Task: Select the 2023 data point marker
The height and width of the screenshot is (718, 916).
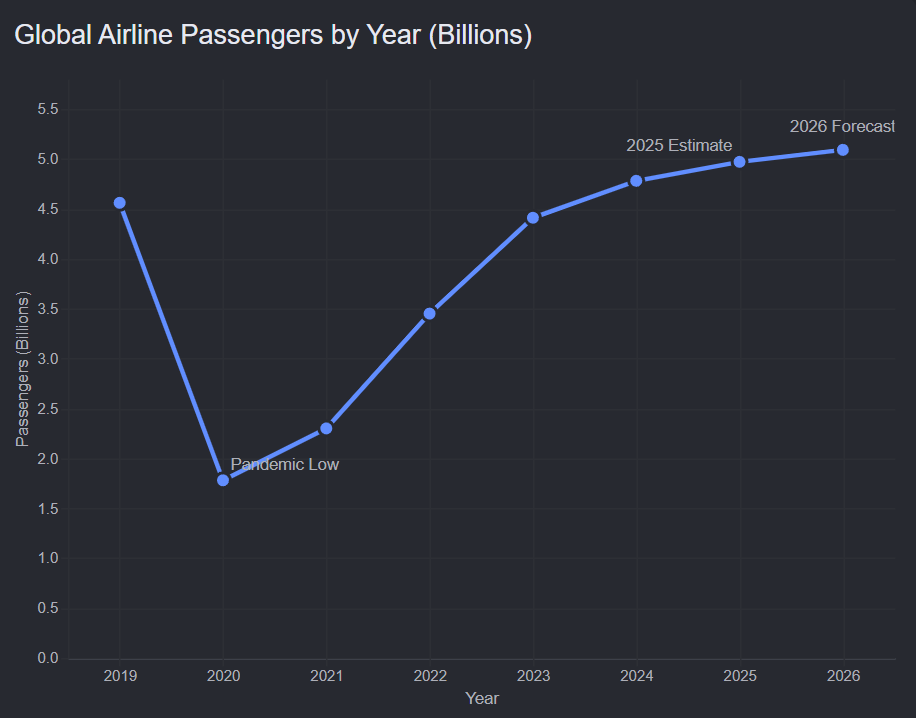Action: tap(533, 218)
